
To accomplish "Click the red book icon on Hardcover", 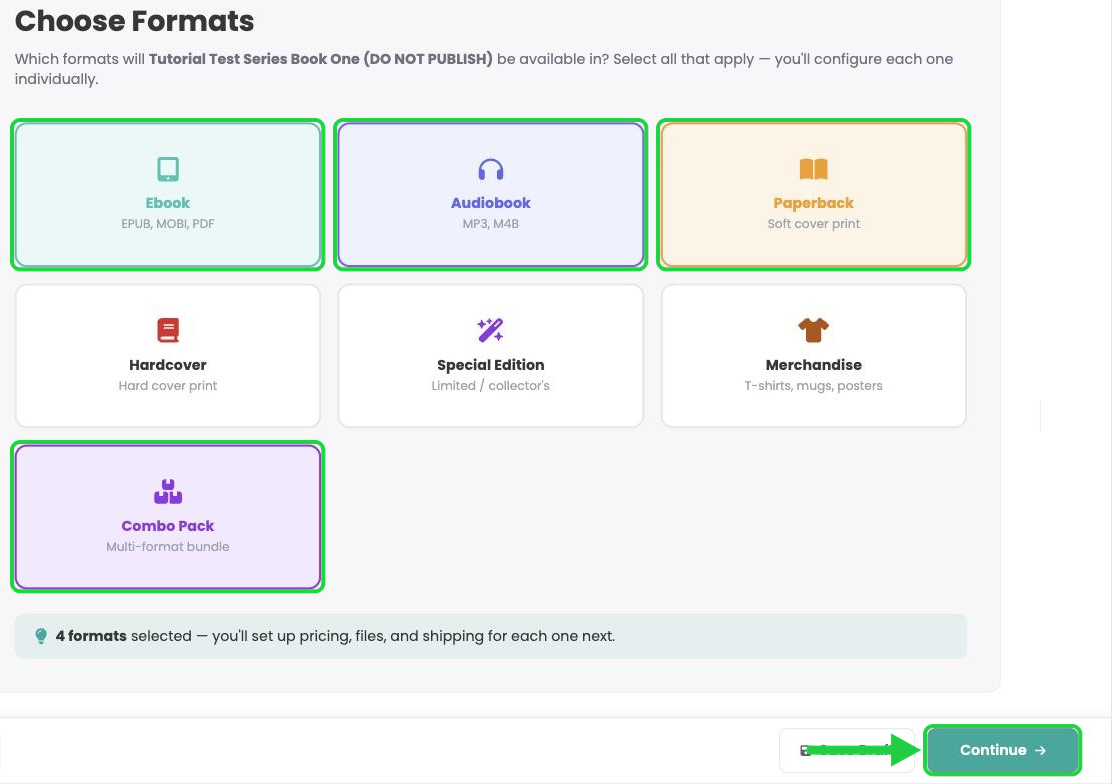I will [167, 331].
